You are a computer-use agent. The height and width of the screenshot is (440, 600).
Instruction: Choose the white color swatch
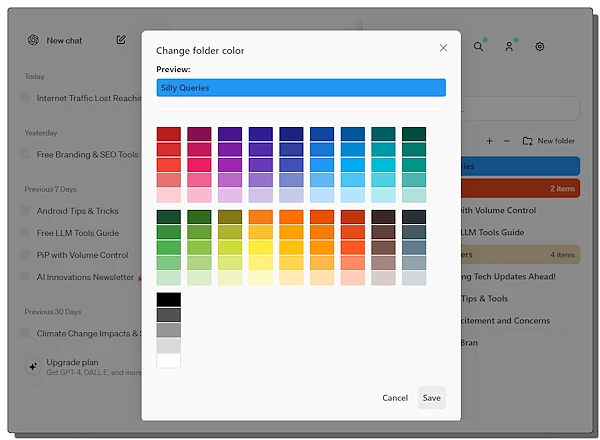coord(168,360)
